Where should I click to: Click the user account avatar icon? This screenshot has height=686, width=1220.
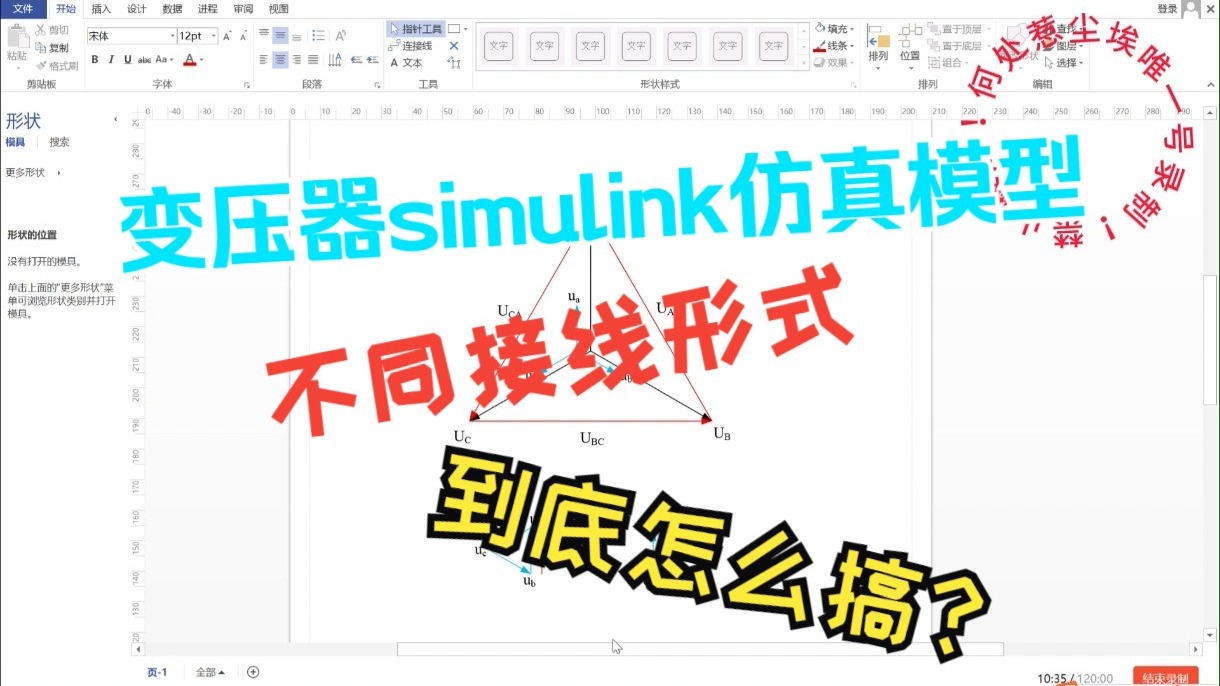coord(1191,9)
